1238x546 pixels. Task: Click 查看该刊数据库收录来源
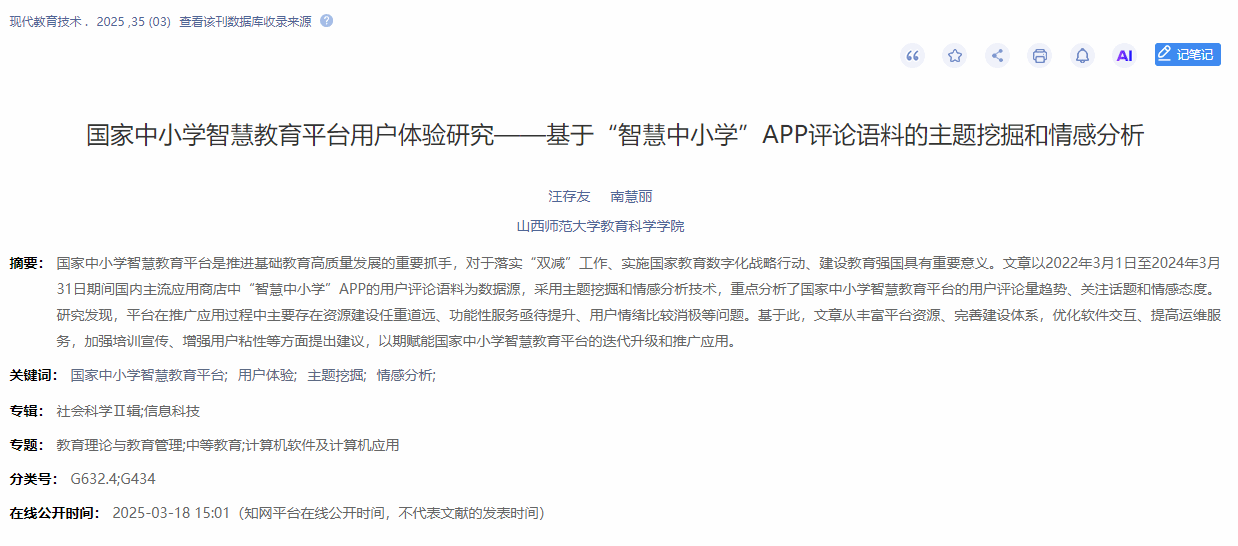pyautogui.click(x=245, y=22)
